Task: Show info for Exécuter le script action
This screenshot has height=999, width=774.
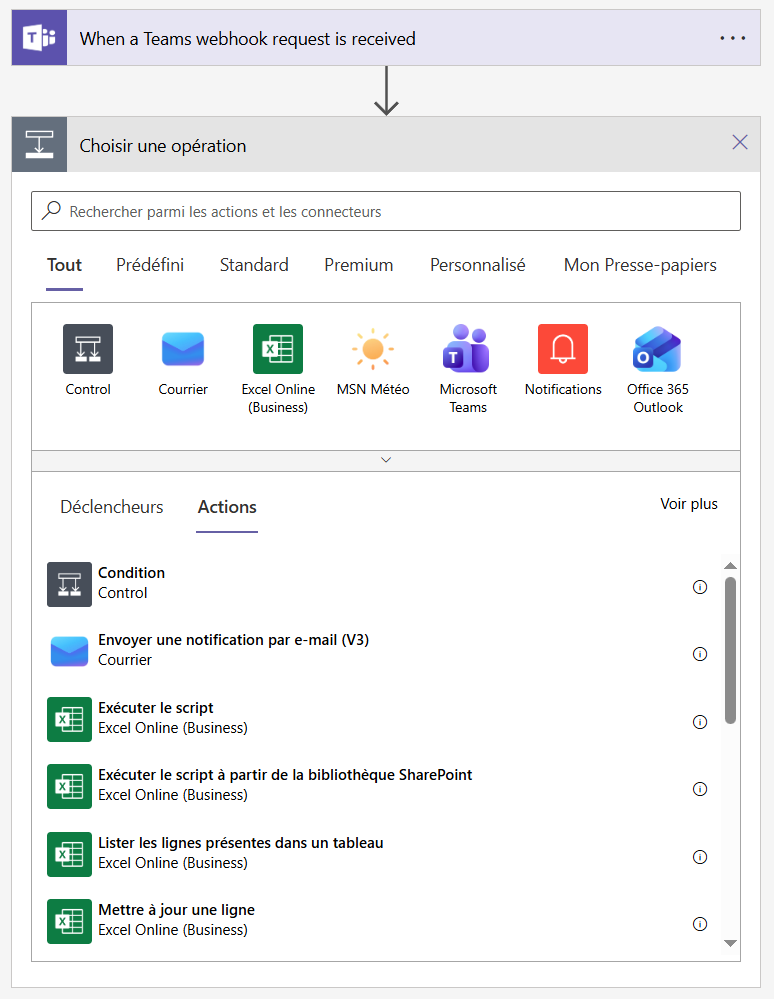Action: [x=700, y=722]
